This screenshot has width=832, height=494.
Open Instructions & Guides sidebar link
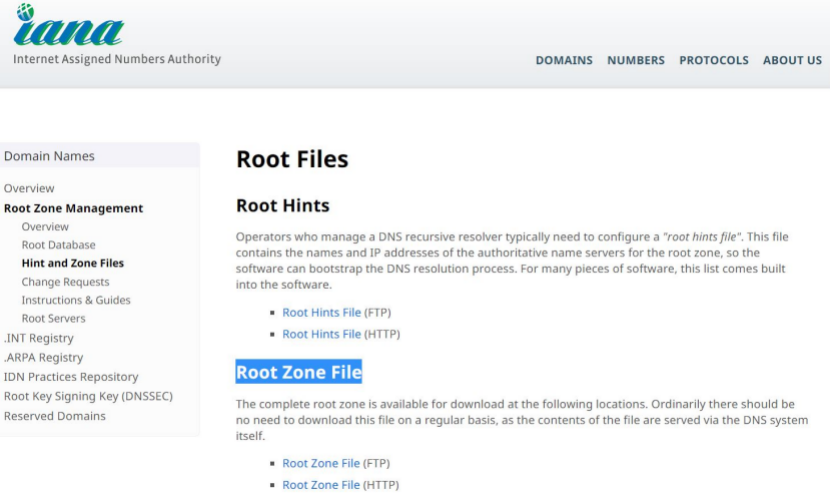tap(75, 300)
